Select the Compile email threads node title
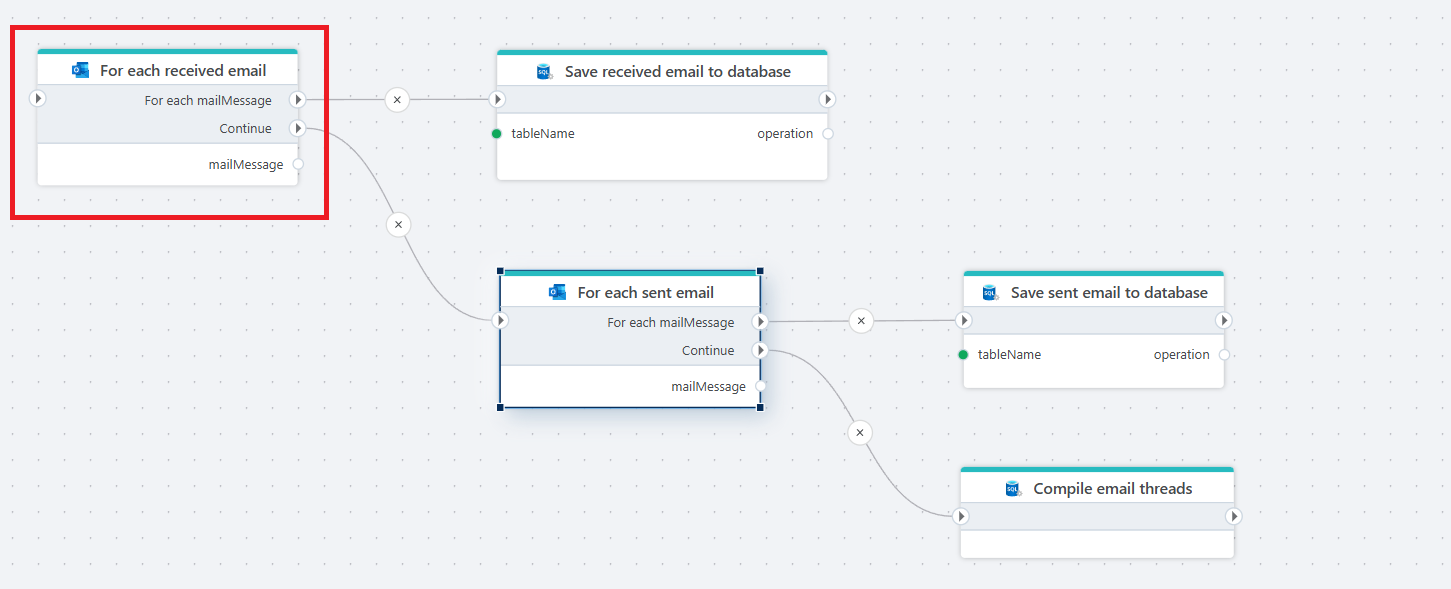Viewport: 1451px width, 589px height. tap(1112, 488)
